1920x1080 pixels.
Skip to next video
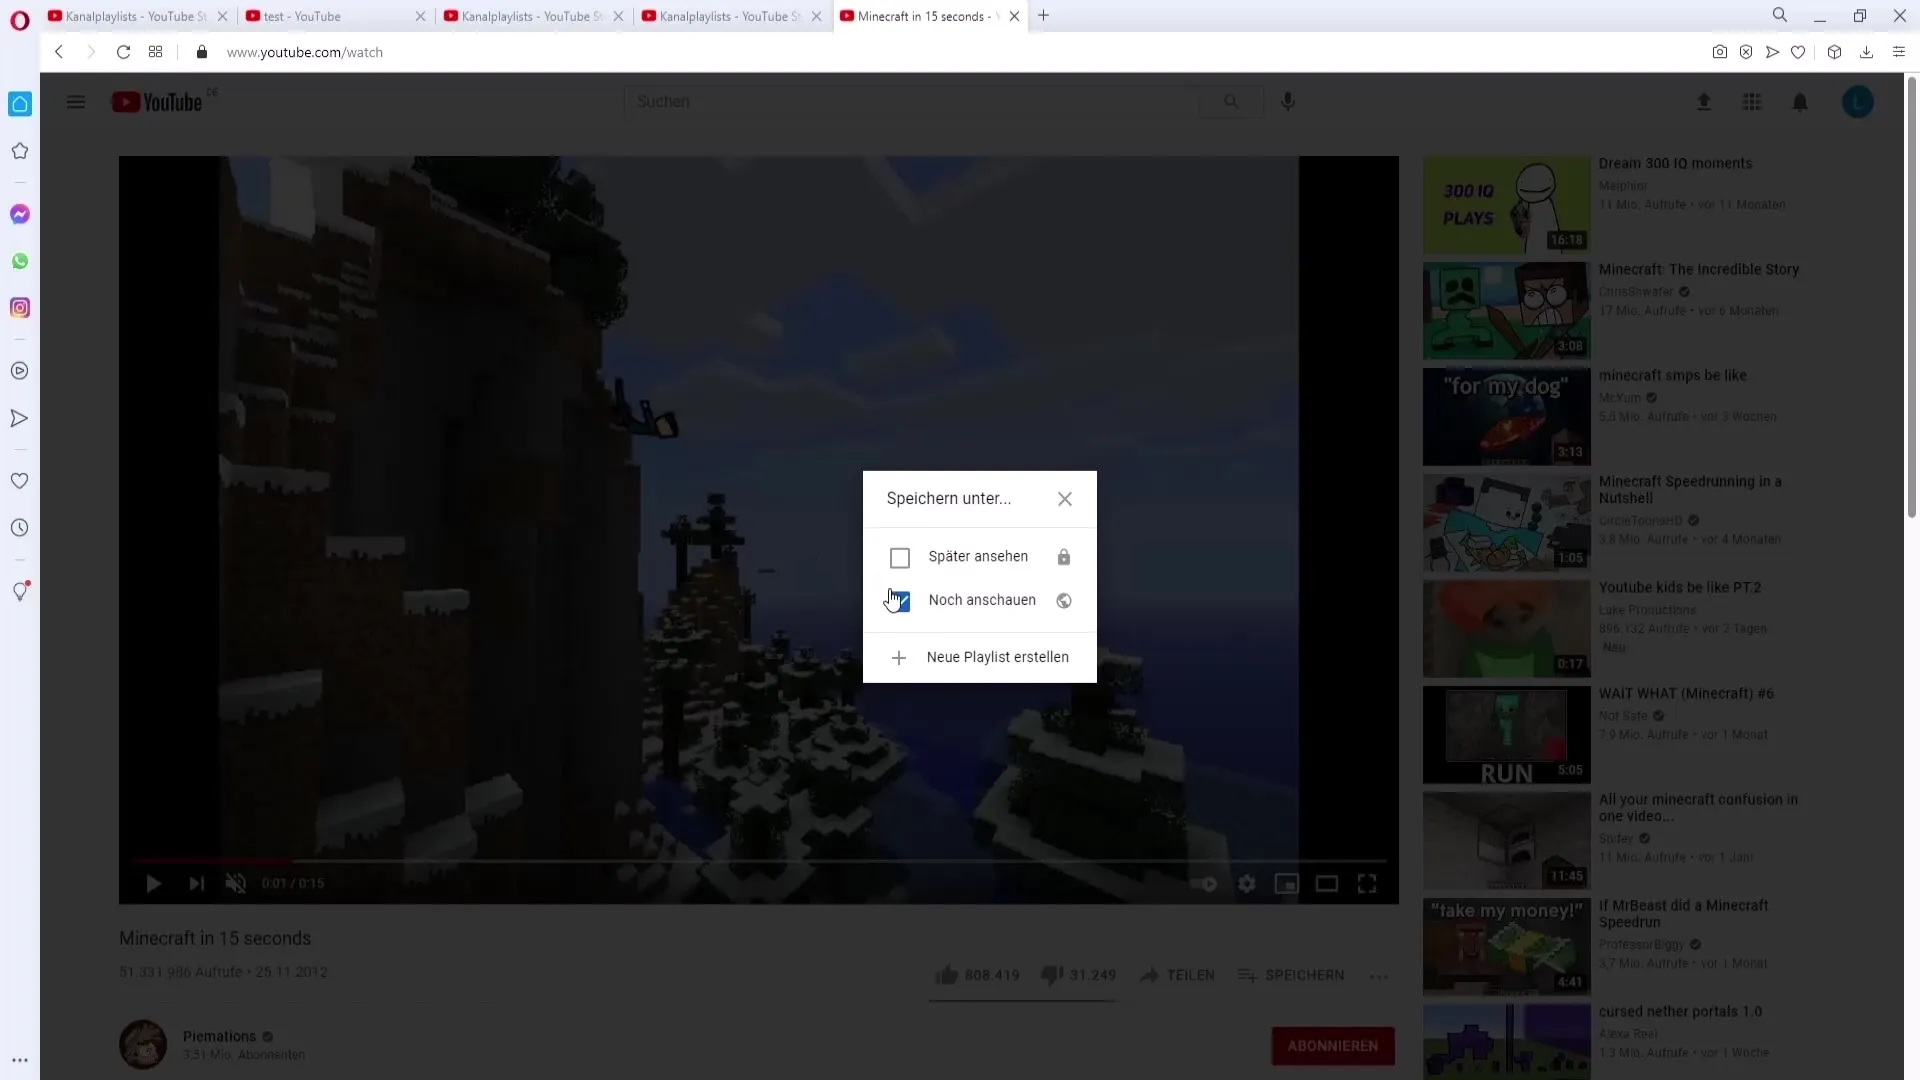(196, 884)
